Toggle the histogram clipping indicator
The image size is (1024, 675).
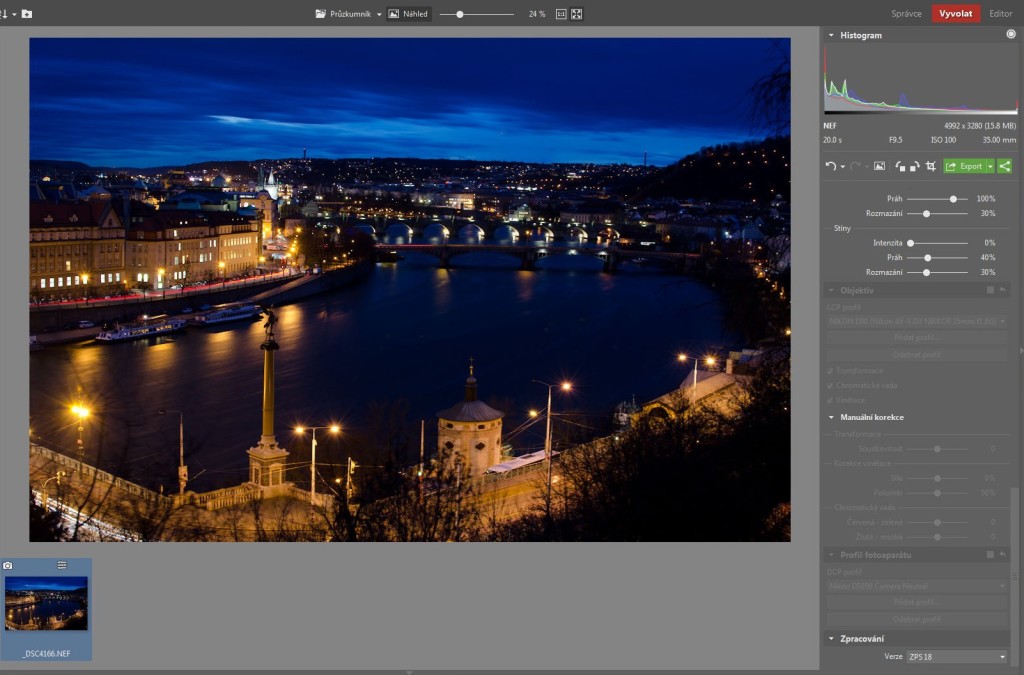(x=1010, y=35)
